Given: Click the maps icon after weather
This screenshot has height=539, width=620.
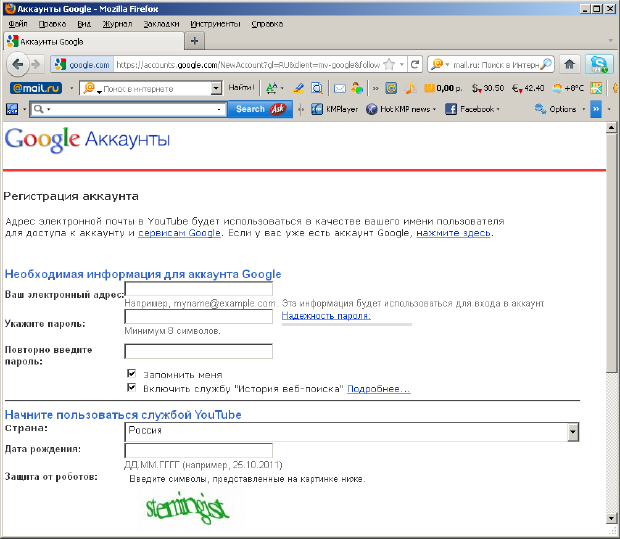Looking at the screenshot, I should click(596, 88).
